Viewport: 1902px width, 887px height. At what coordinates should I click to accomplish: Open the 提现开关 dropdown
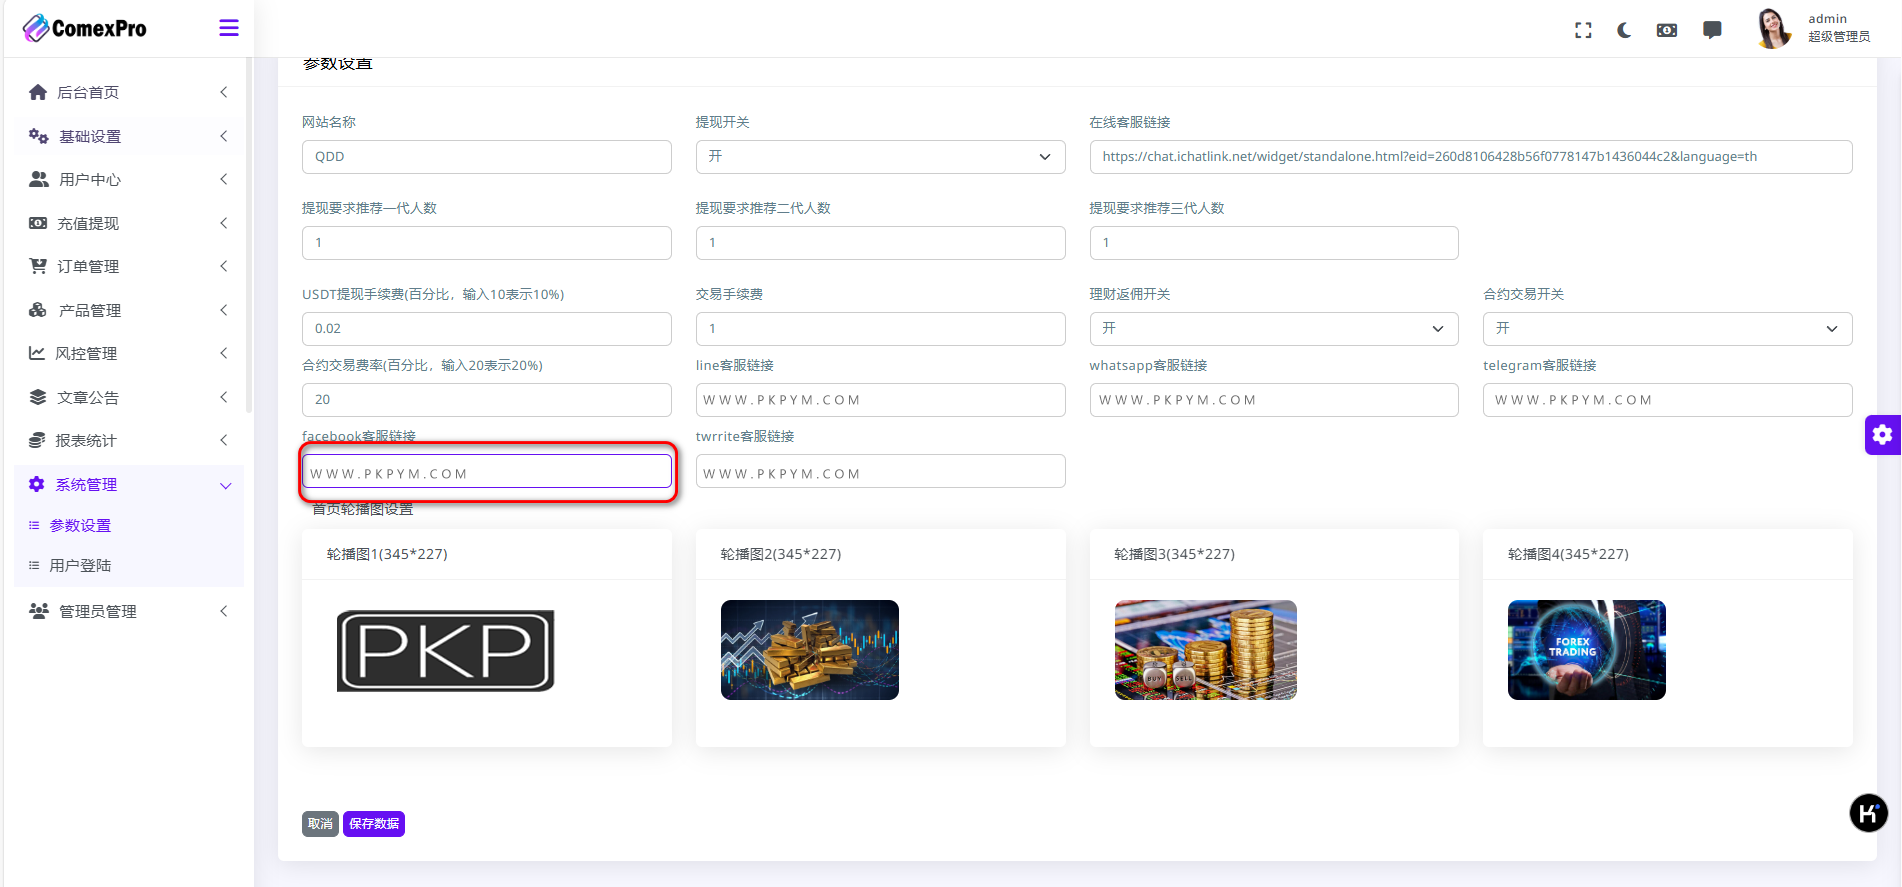(x=880, y=157)
